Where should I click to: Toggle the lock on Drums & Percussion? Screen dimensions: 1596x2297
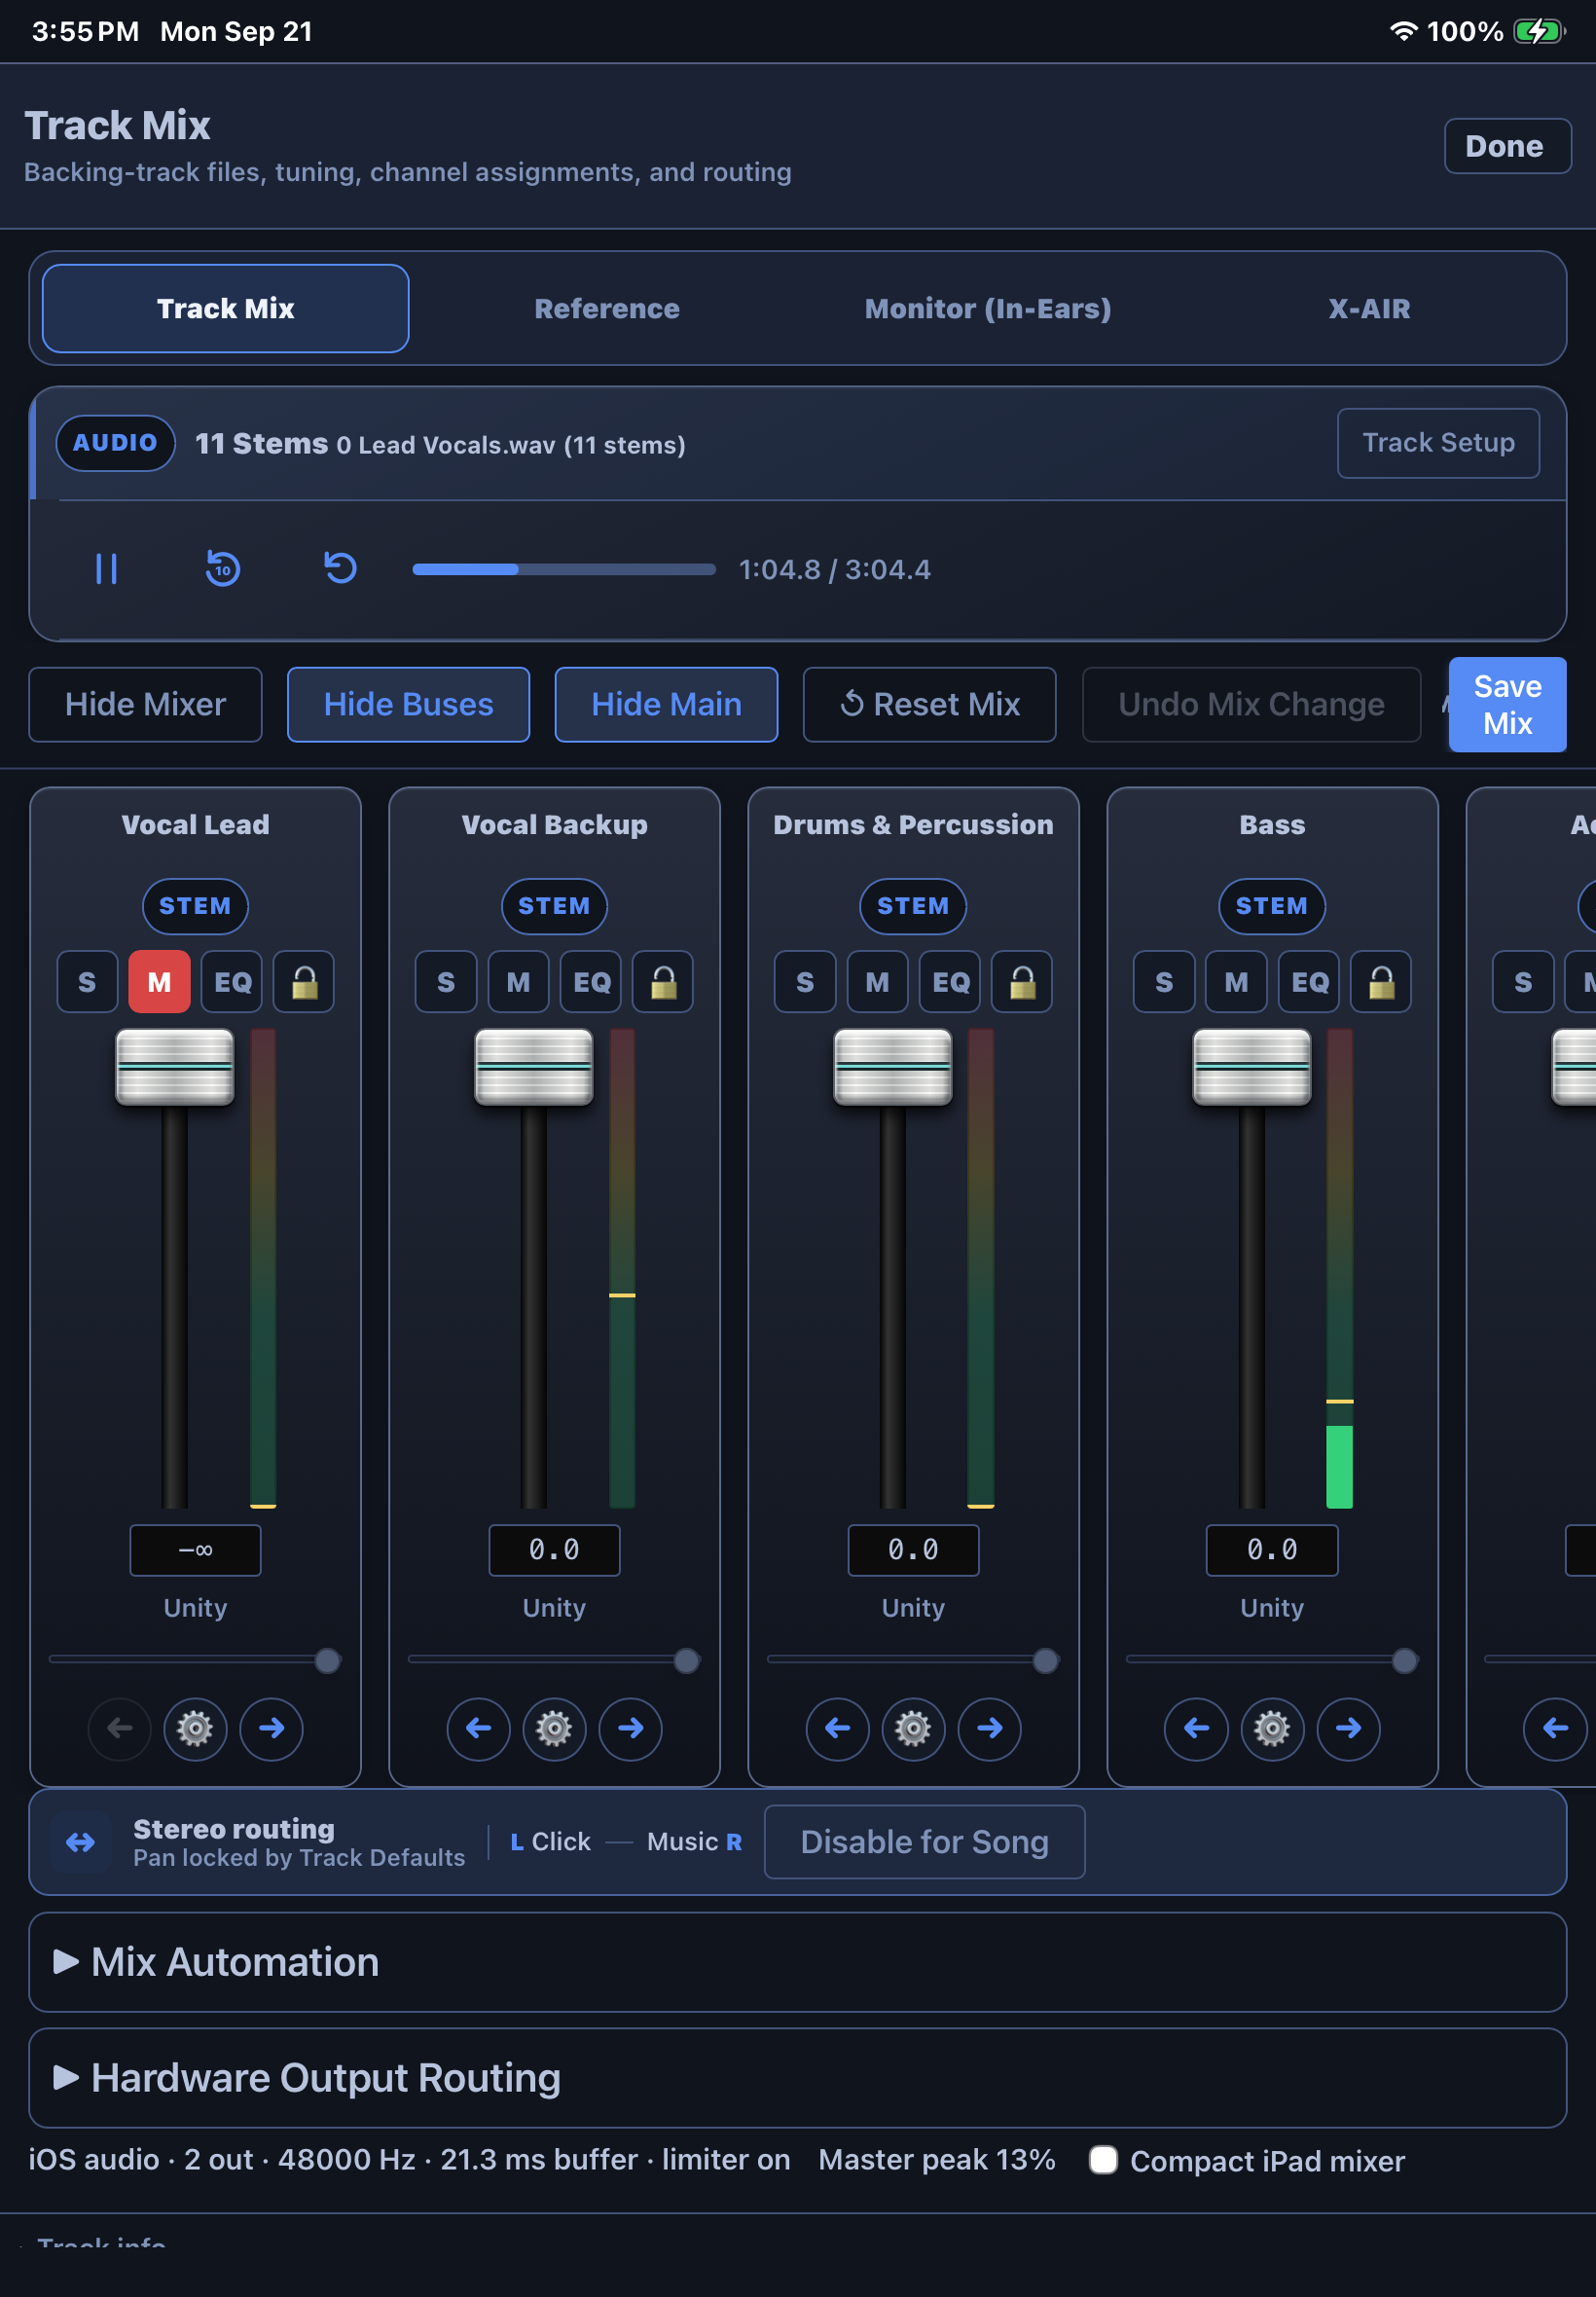tap(1022, 982)
